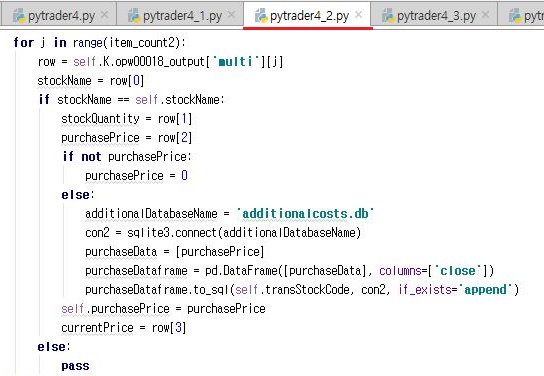Click 'to_sql' method call
544x376 pixels.
point(211,290)
